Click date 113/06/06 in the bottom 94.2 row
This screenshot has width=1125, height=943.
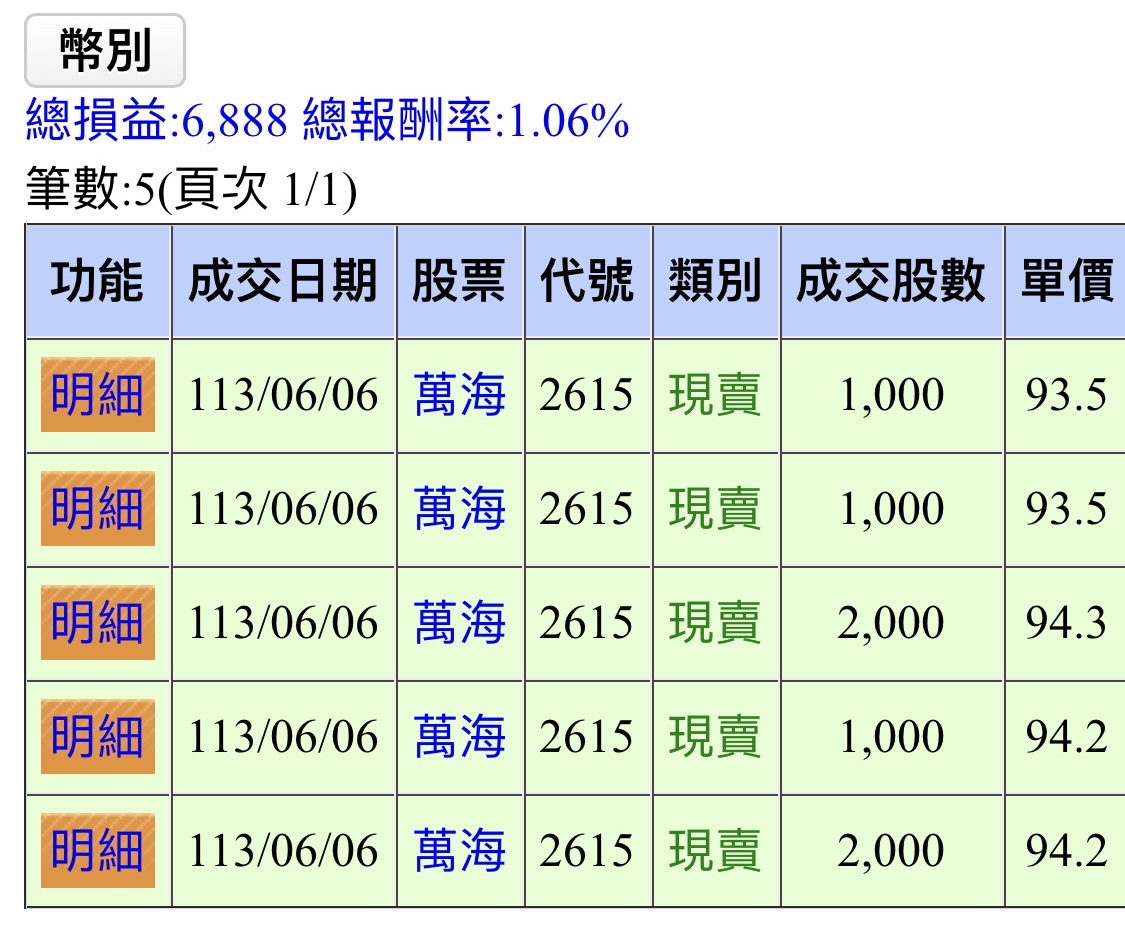(283, 850)
